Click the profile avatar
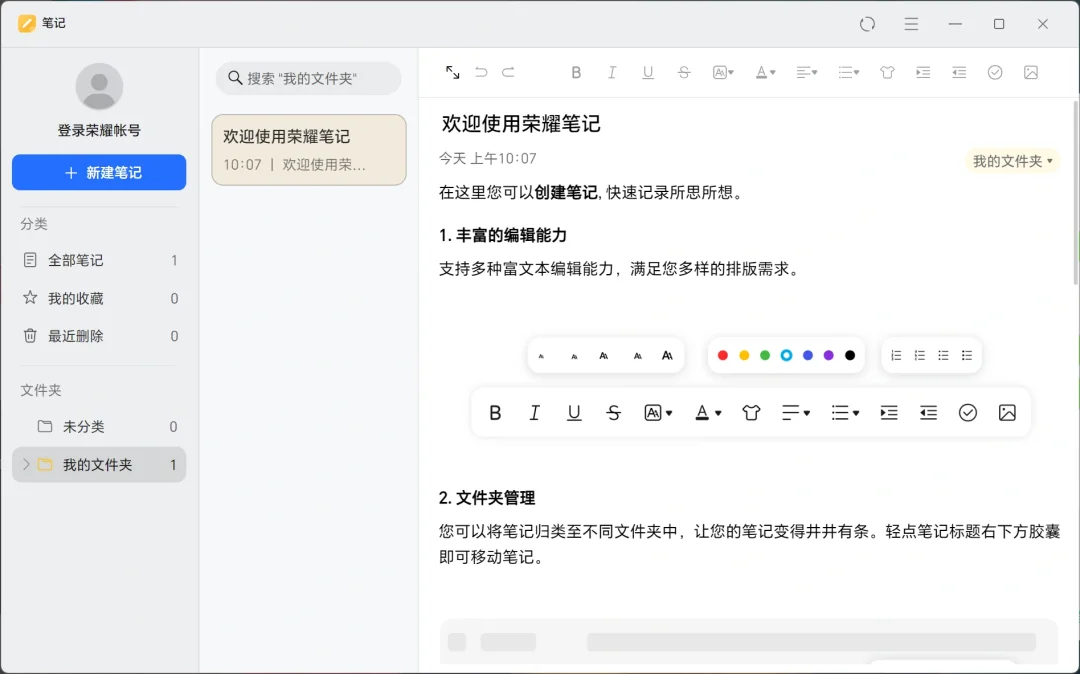This screenshot has height=674, width=1080. [x=99, y=87]
